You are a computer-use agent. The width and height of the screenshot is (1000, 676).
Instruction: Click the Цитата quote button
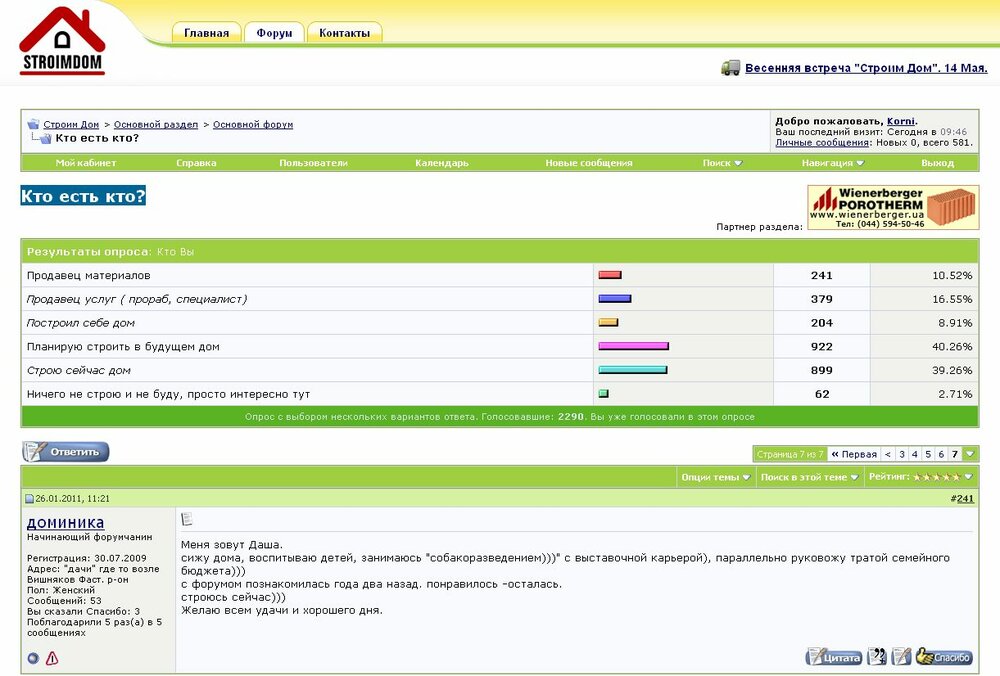(834, 656)
